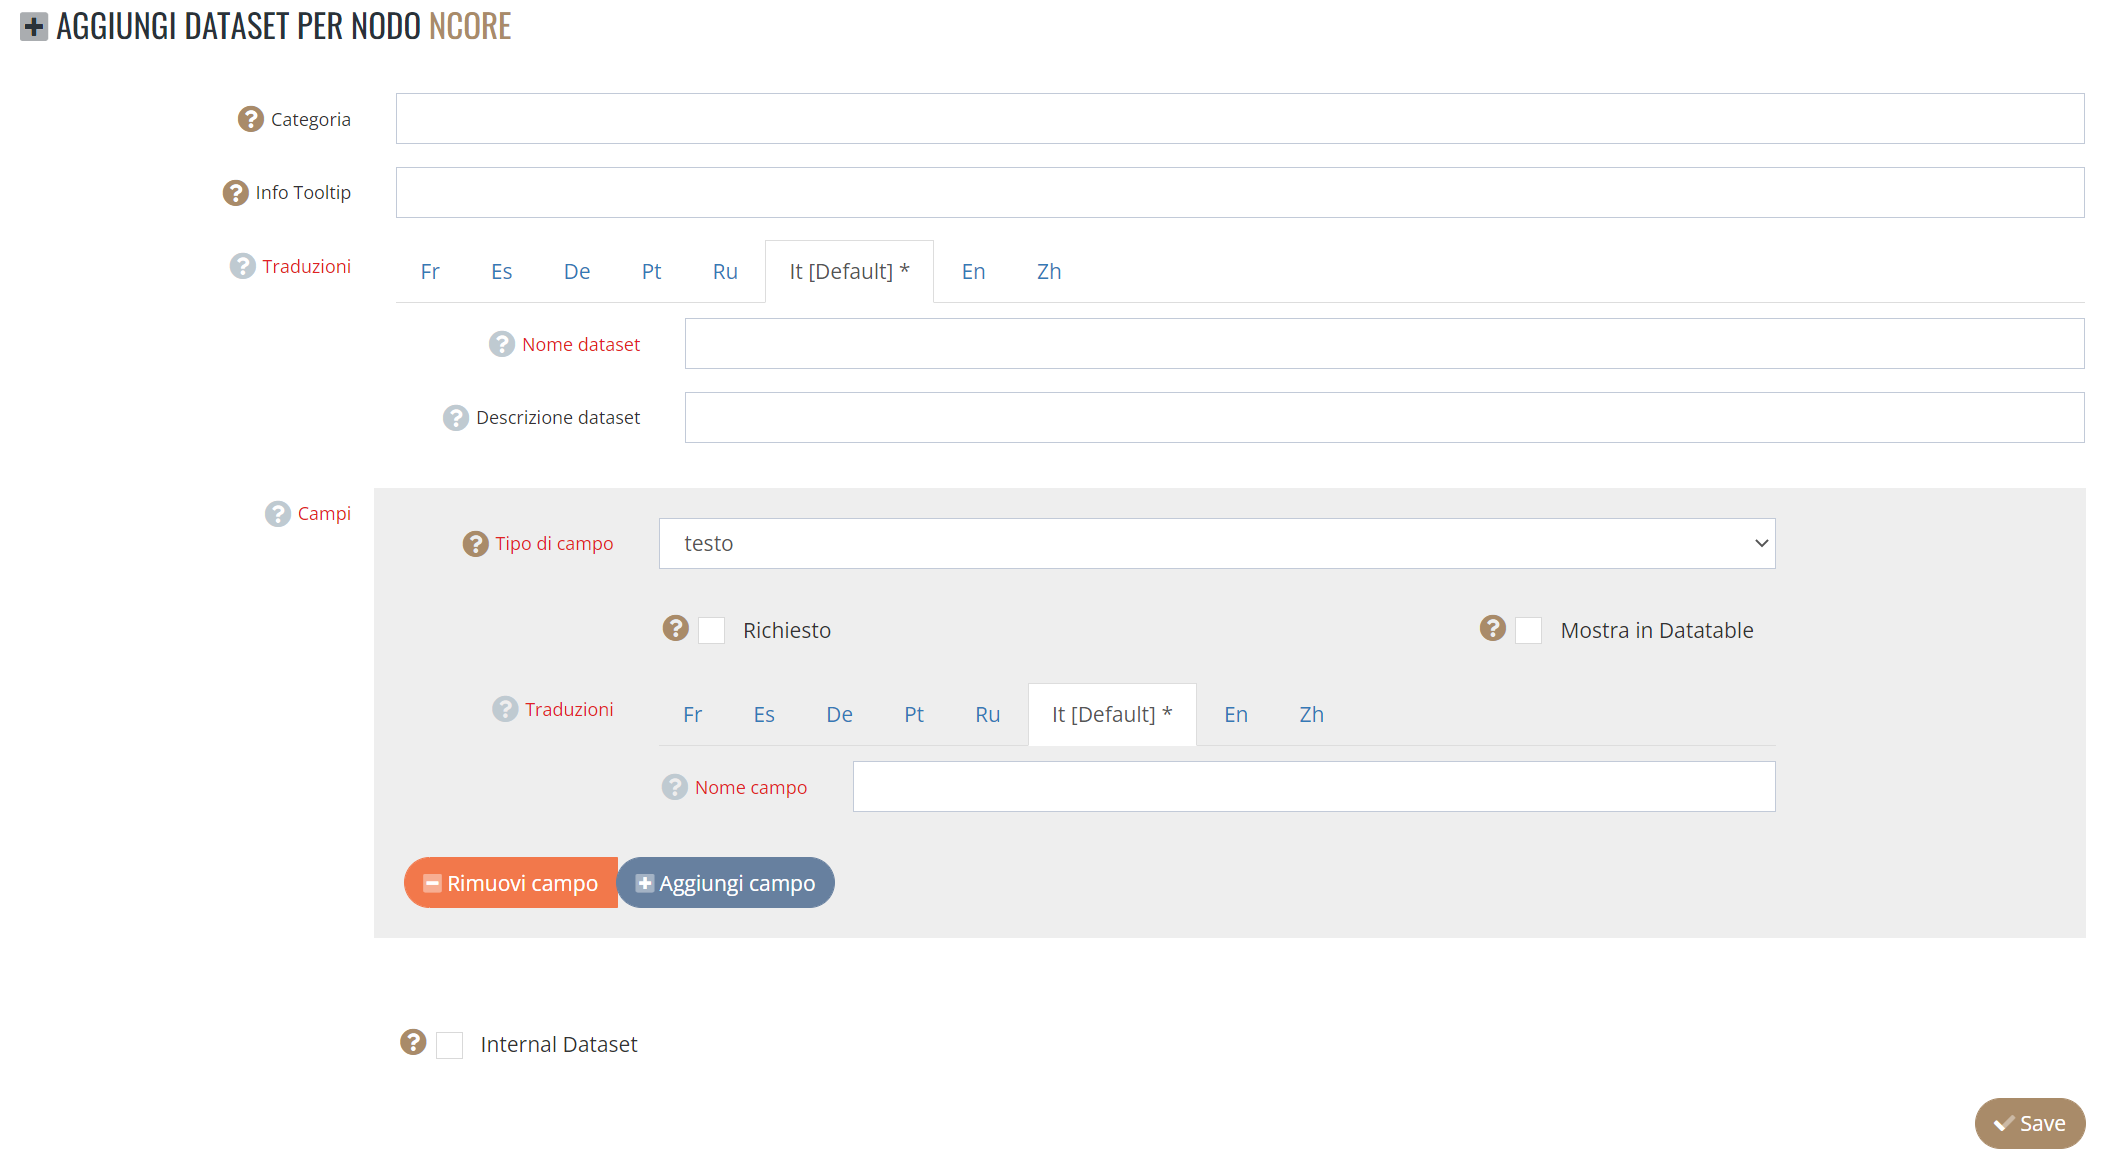Click the help icon beside Mostra in Datatable

[x=1493, y=628]
